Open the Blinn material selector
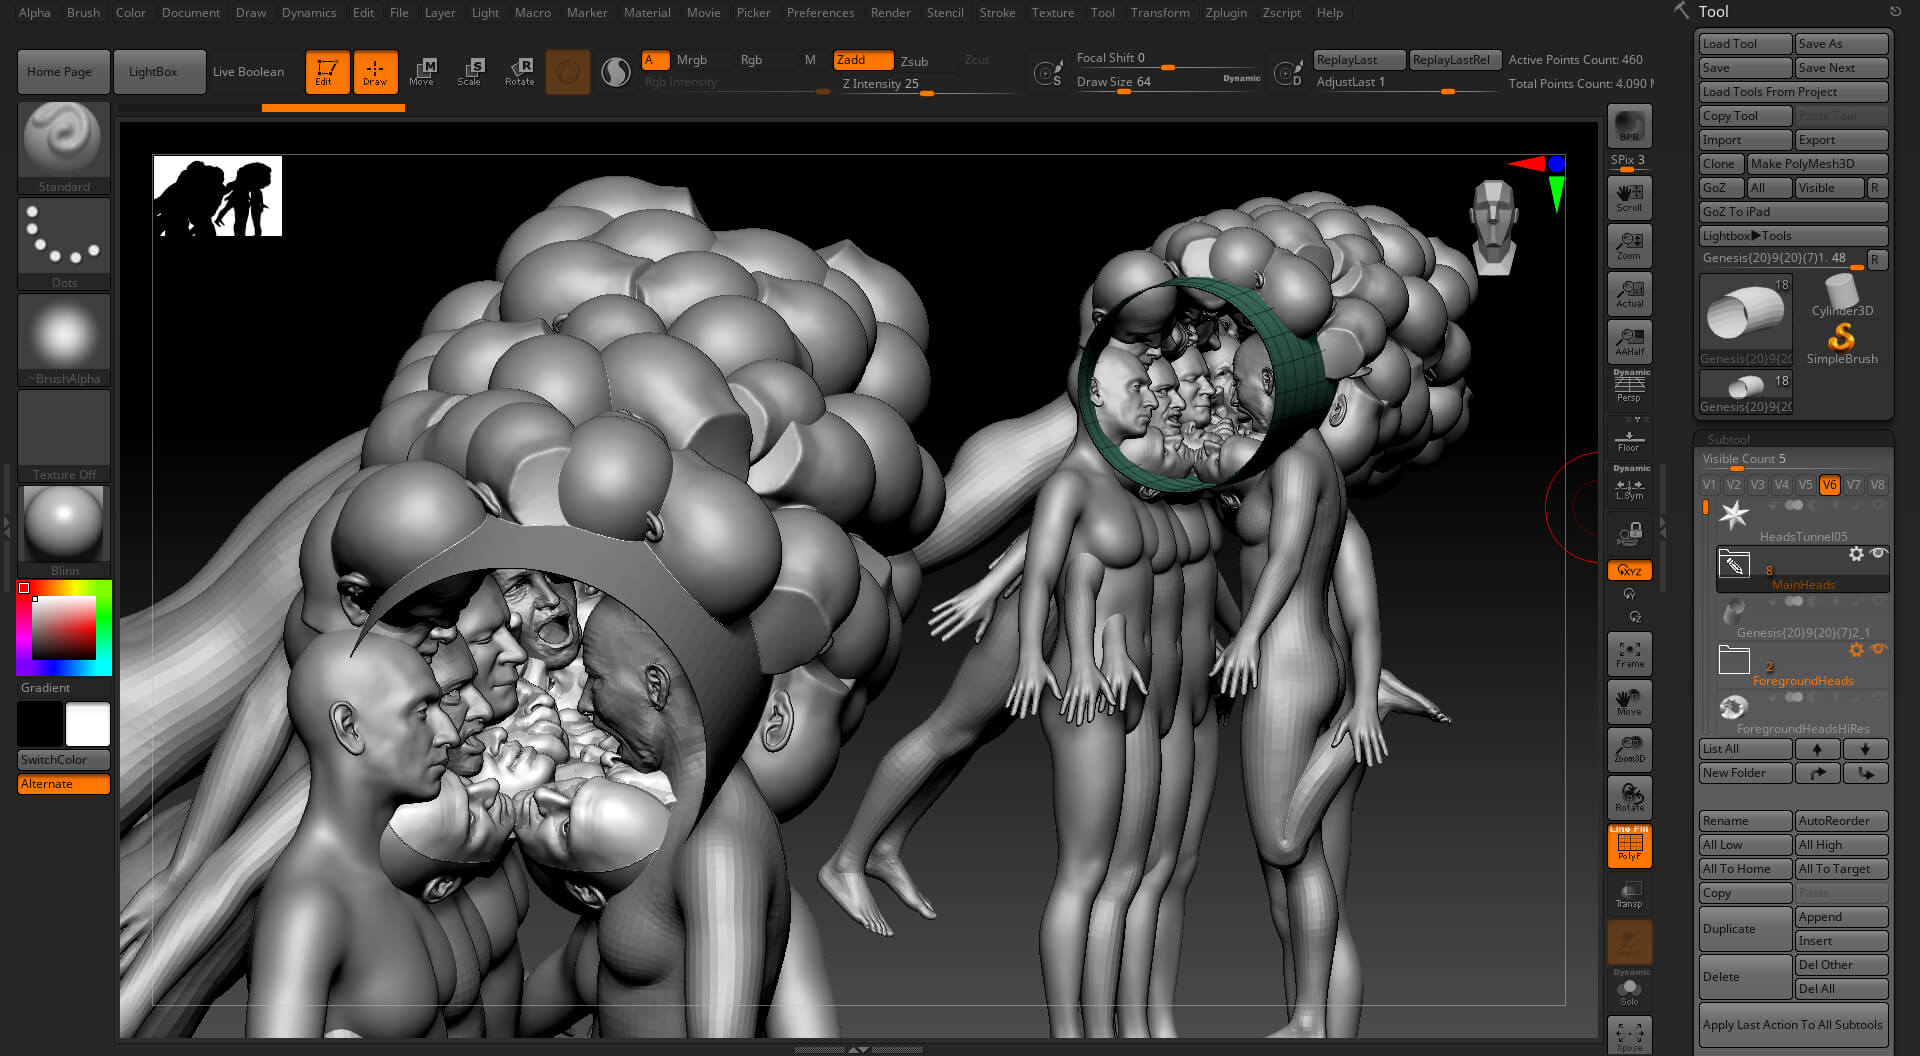The image size is (1920, 1056). point(64,532)
